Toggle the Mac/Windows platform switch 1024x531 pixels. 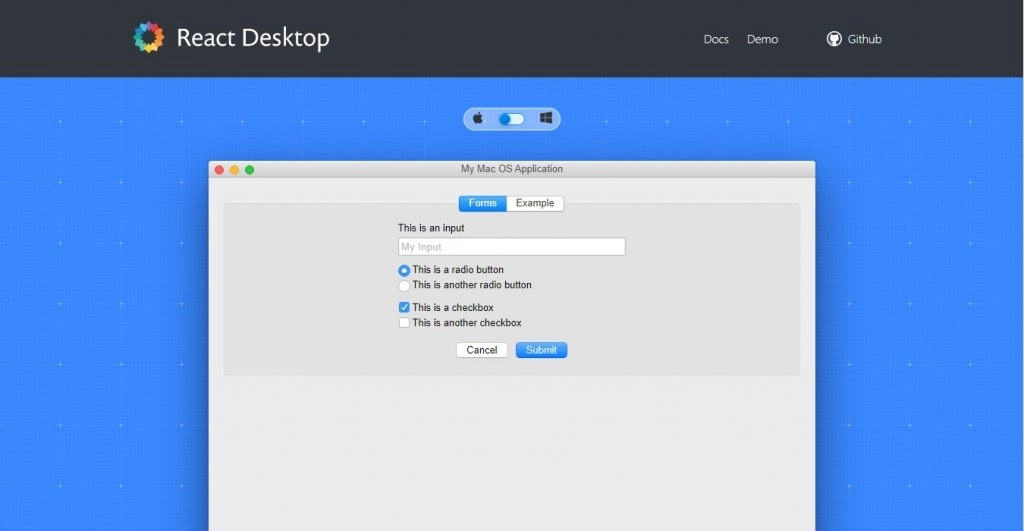511,119
